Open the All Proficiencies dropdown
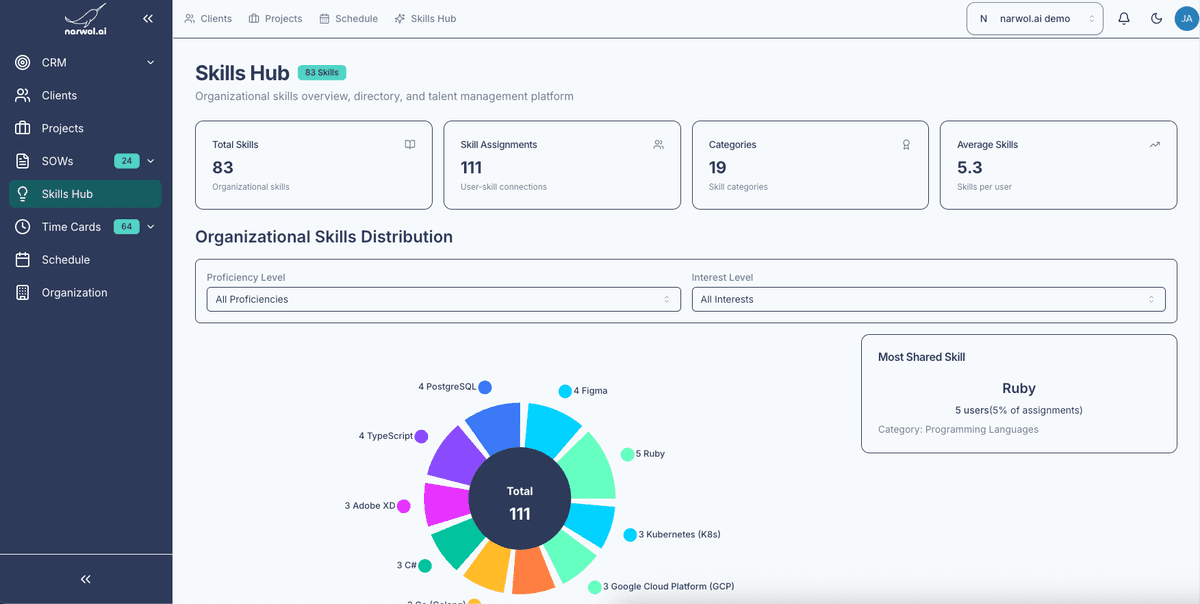Viewport: 1200px width, 604px height. tap(443, 299)
